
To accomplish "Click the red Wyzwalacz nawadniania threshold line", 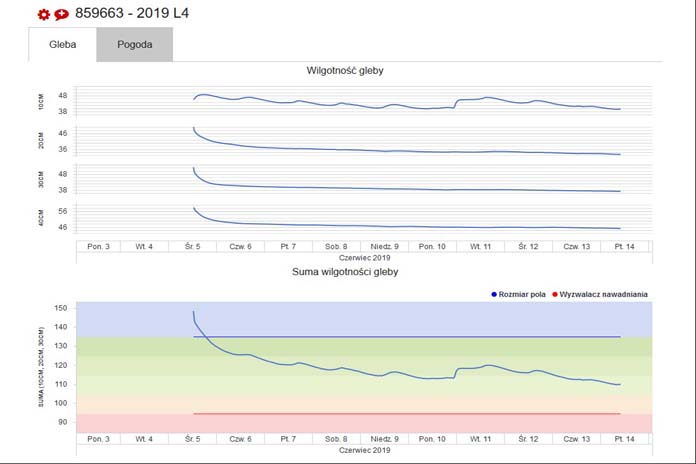I will click(x=407, y=414).
